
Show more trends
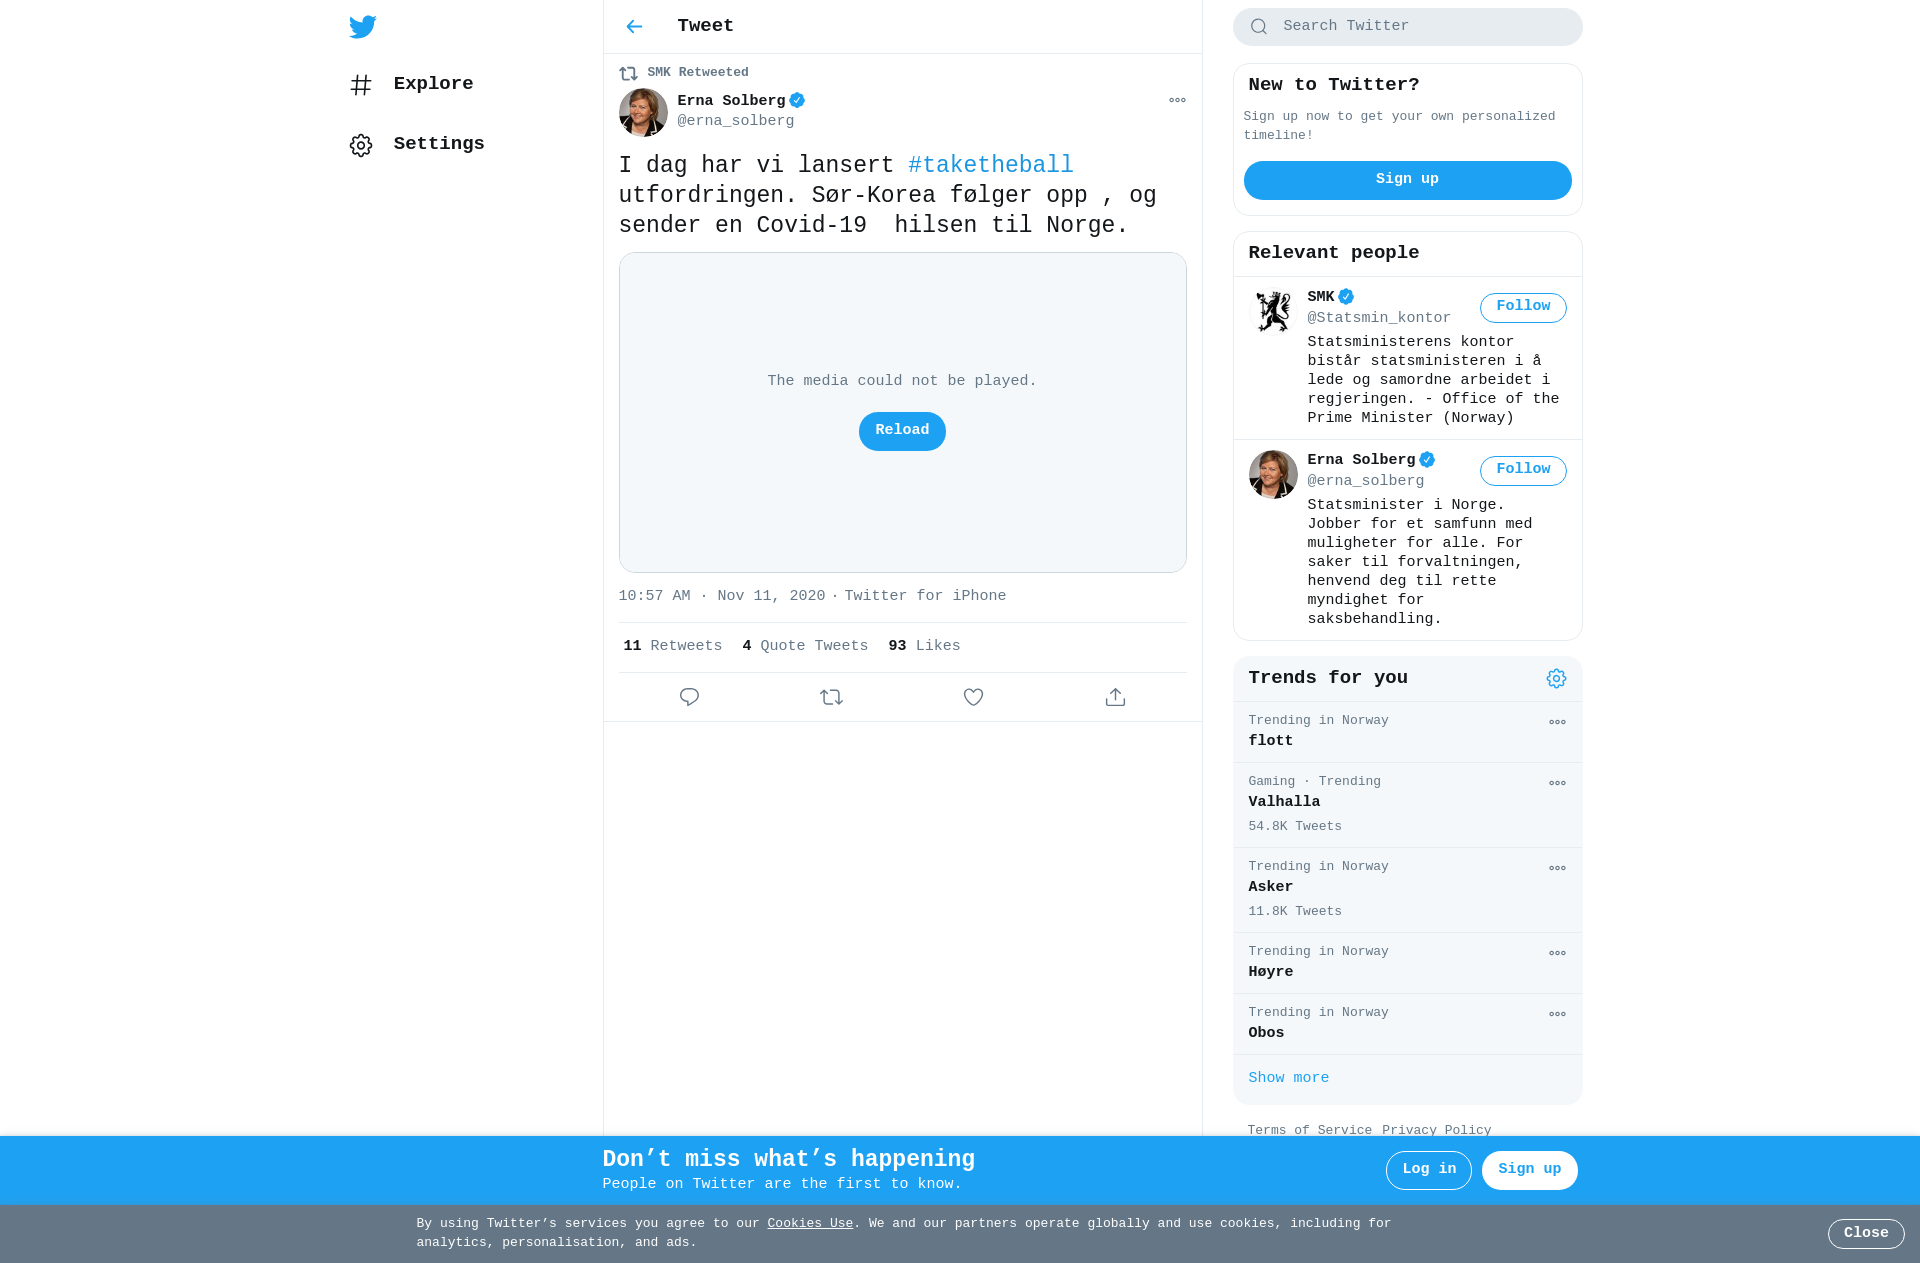tap(1288, 1078)
